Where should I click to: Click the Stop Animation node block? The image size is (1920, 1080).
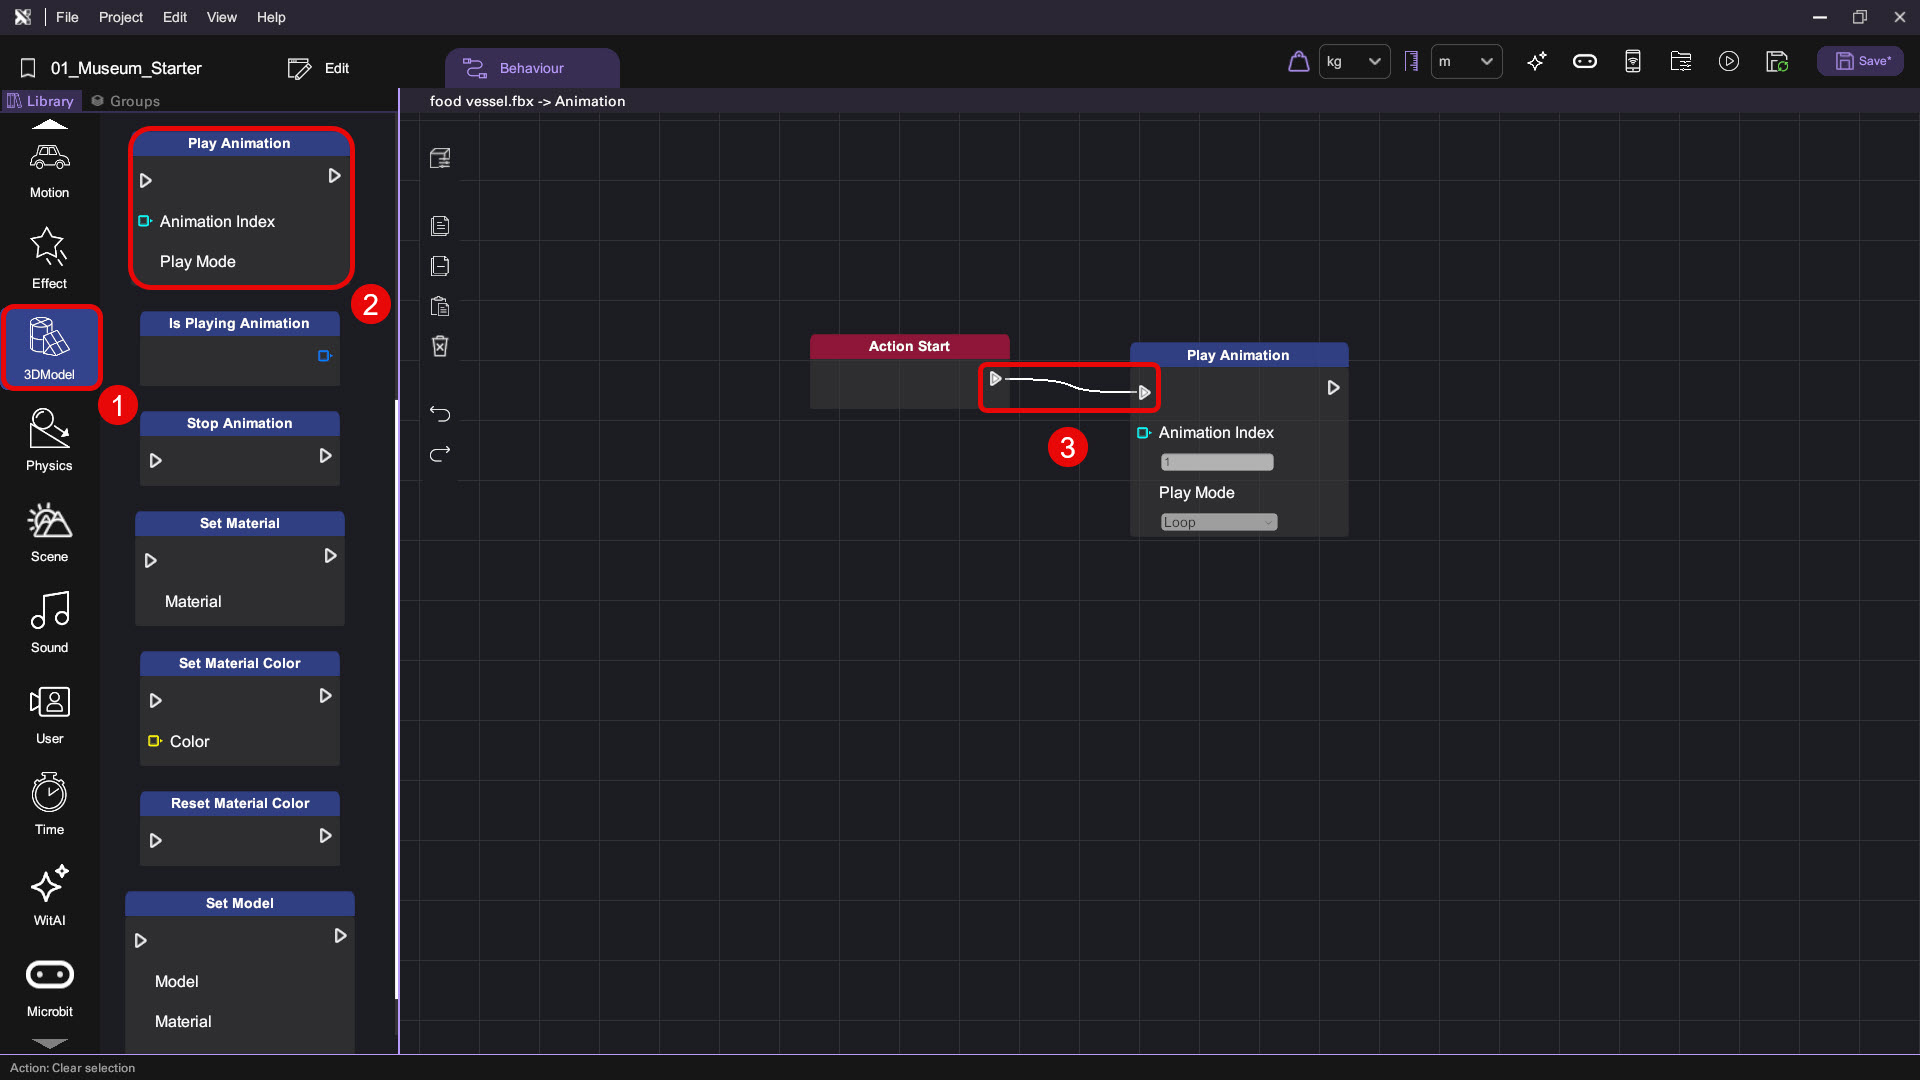point(239,447)
